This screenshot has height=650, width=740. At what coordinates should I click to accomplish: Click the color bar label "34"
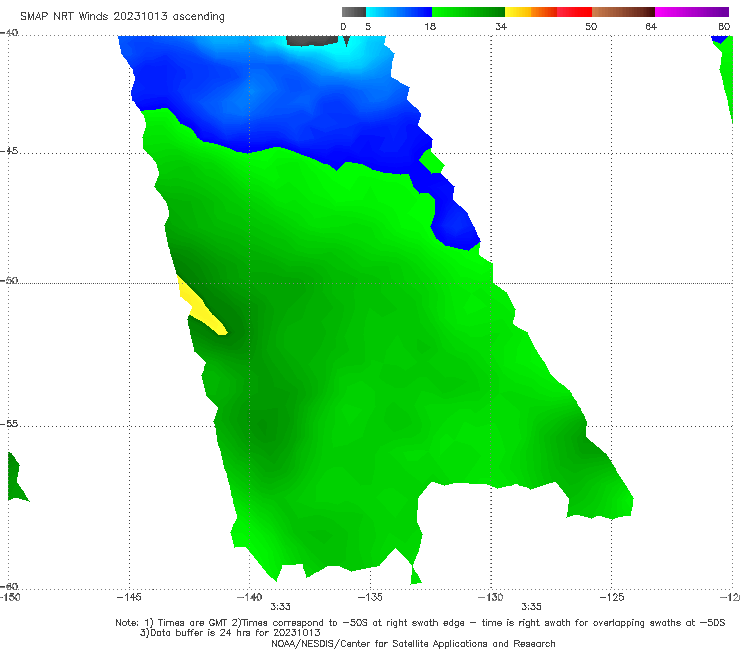501,26
